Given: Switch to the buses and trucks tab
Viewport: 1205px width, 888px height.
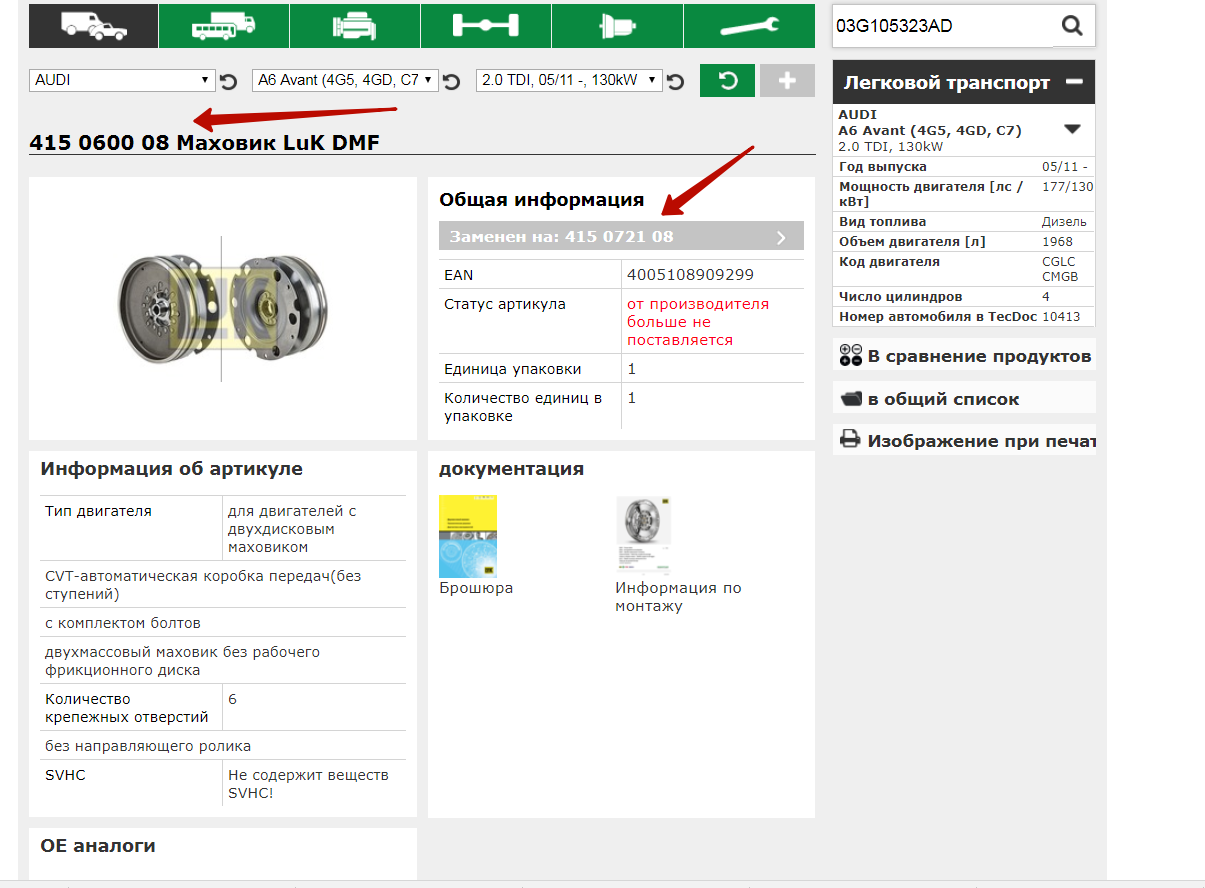Looking at the screenshot, I should 224,25.
